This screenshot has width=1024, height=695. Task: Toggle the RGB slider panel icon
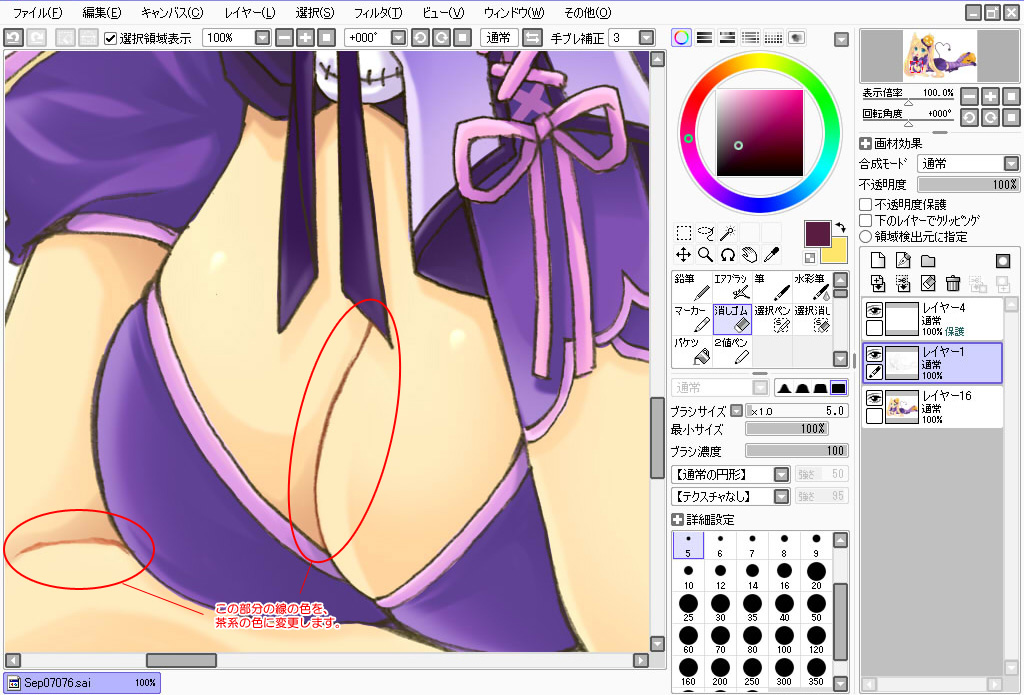pos(704,38)
